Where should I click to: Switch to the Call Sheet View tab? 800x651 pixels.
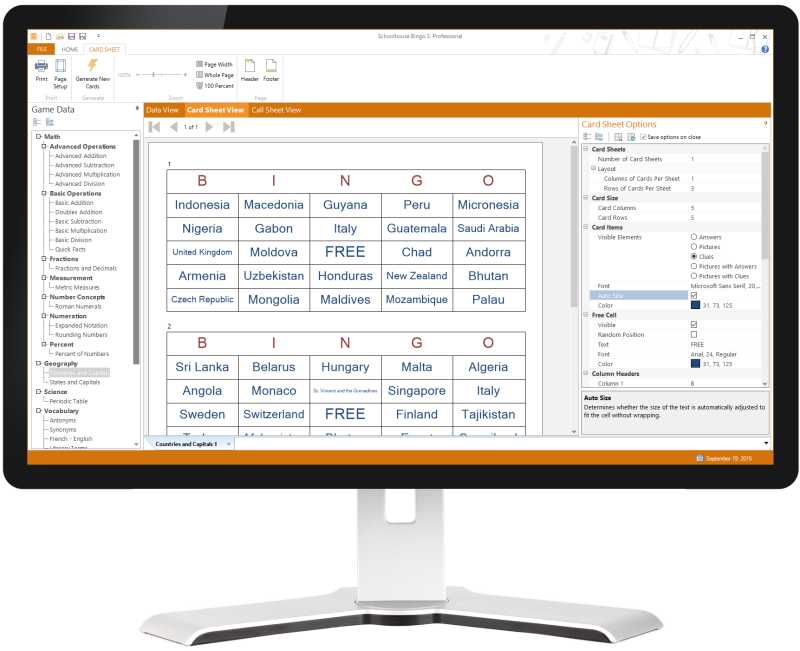(x=276, y=110)
